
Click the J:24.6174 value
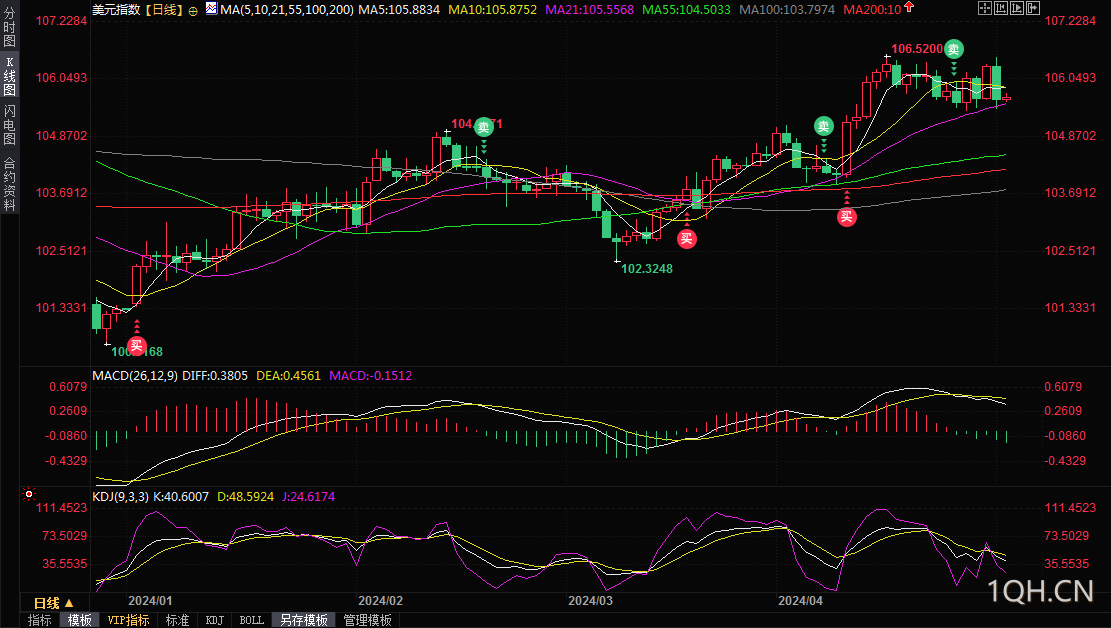coord(308,497)
